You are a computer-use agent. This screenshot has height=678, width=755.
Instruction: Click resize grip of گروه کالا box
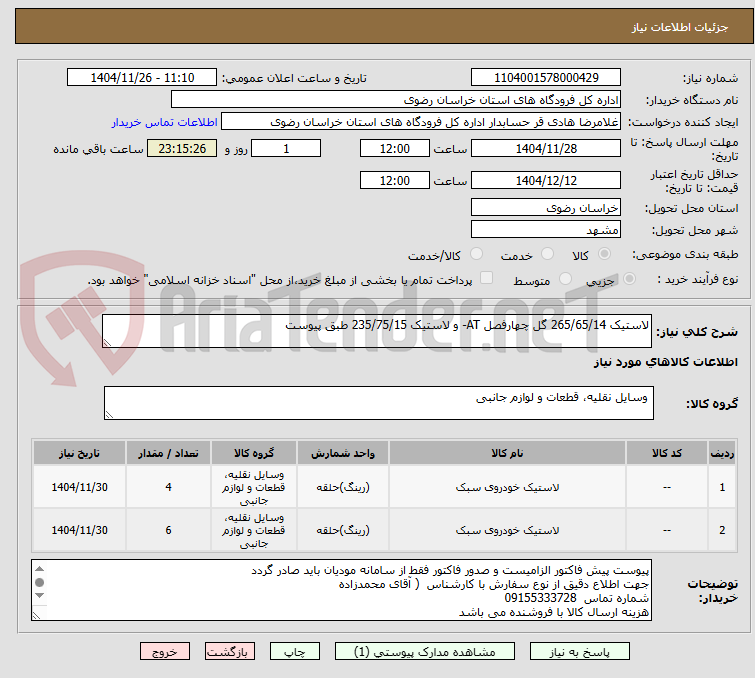click(x=109, y=415)
